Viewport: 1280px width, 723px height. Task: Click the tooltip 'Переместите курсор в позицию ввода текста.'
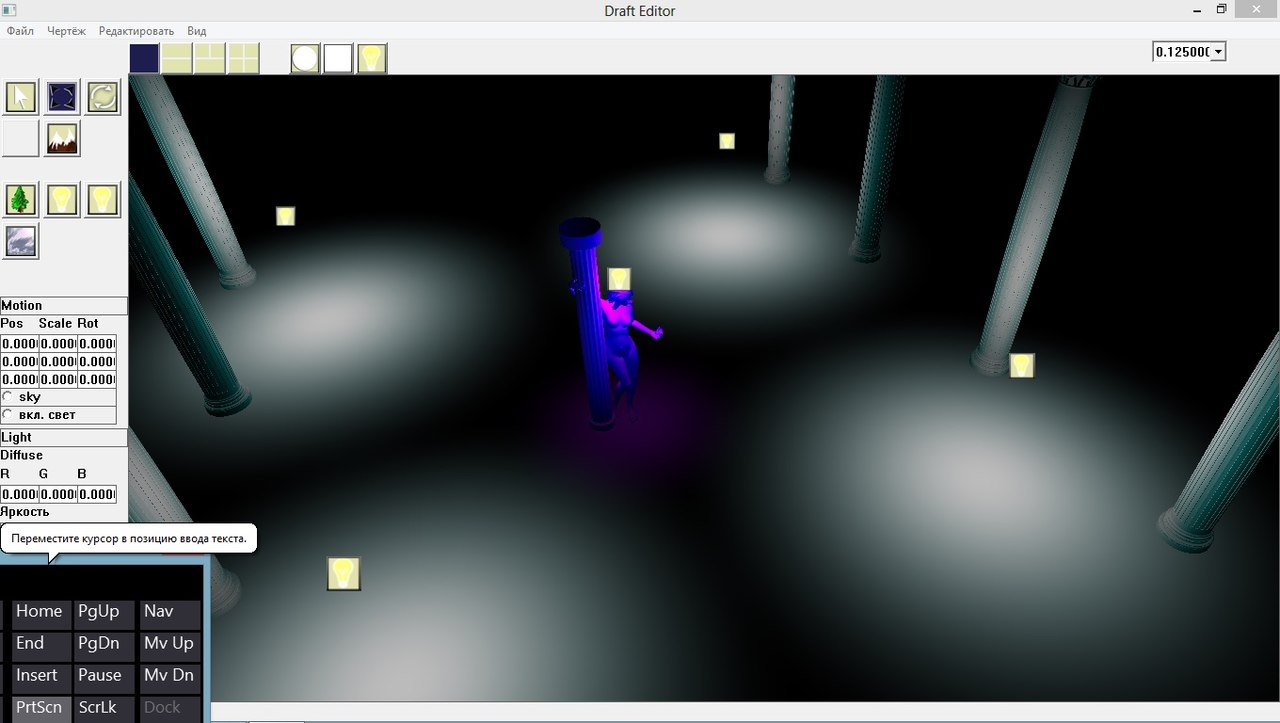click(x=129, y=539)
